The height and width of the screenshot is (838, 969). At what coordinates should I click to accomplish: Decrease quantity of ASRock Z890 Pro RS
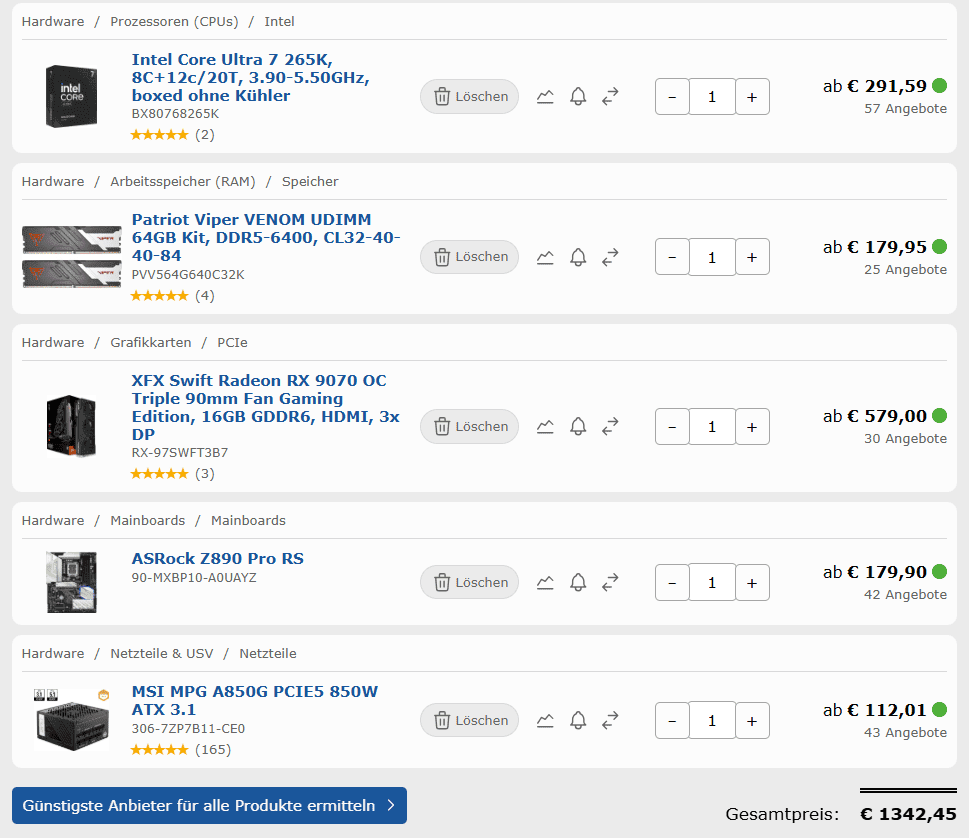click(x=672, y=582)
